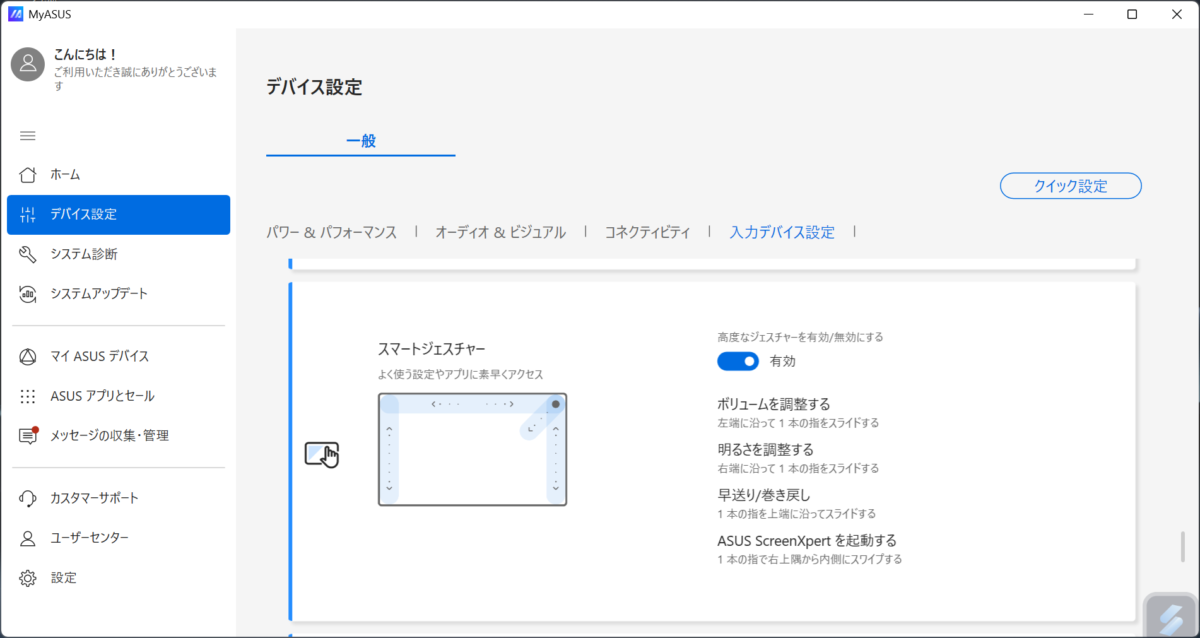Click the マイ ASUS デバイス triangle icon

(x=28, y=356)
